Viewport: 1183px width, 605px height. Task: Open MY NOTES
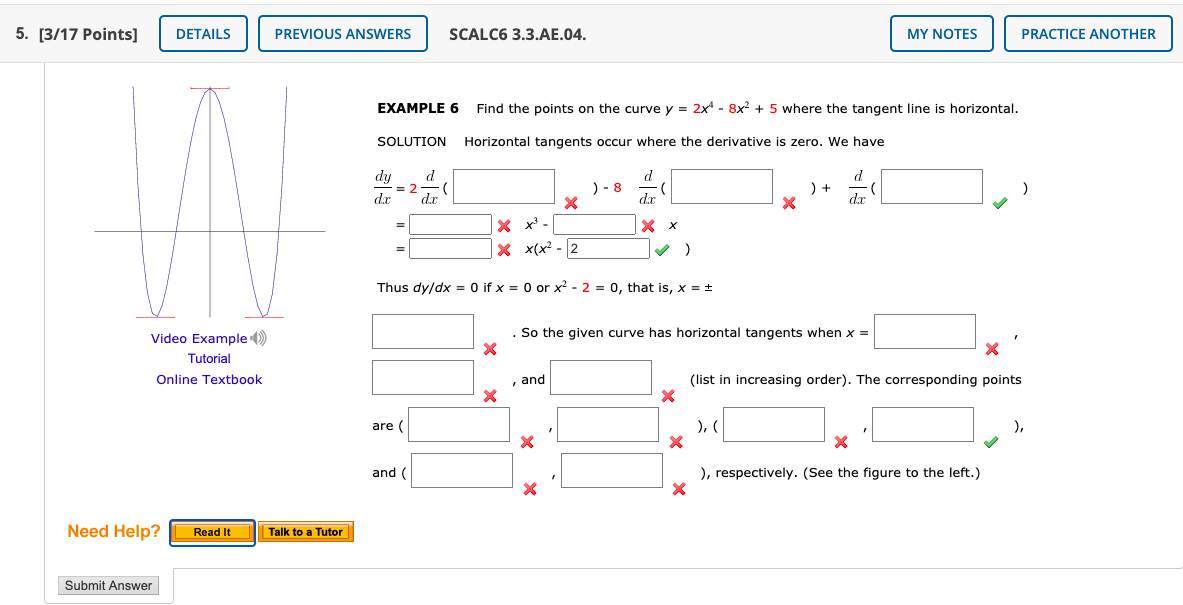pyautogui.click(x=941, y=33)
